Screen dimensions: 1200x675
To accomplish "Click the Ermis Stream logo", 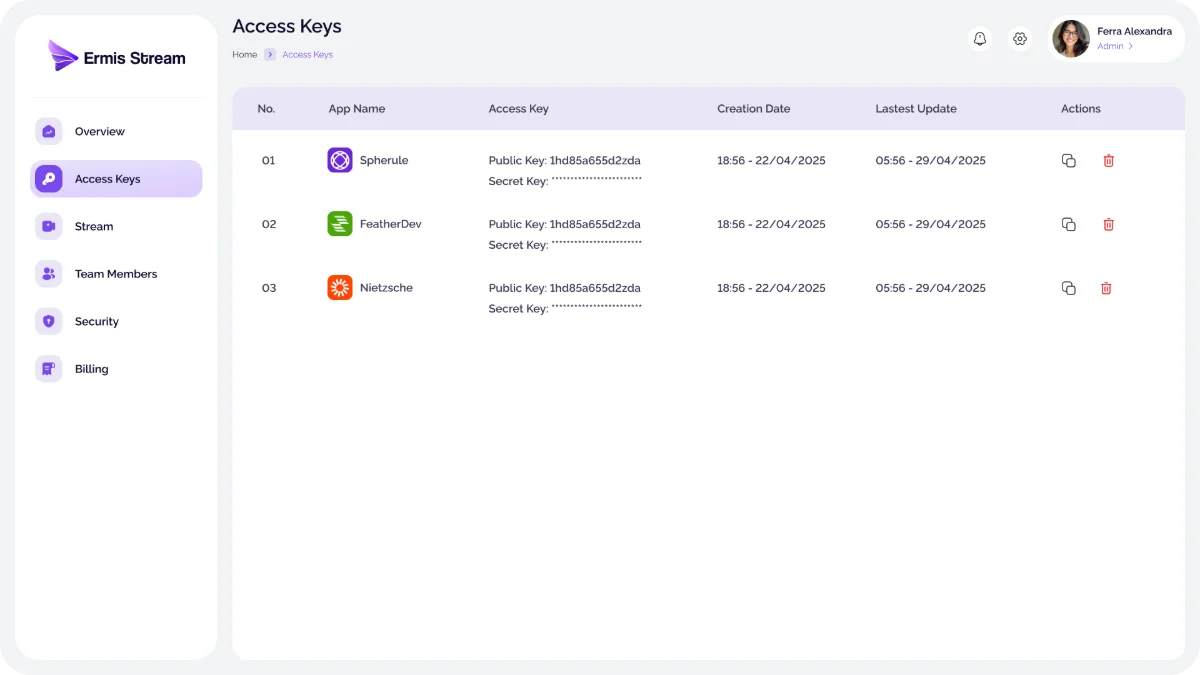I will click(117, 57).
